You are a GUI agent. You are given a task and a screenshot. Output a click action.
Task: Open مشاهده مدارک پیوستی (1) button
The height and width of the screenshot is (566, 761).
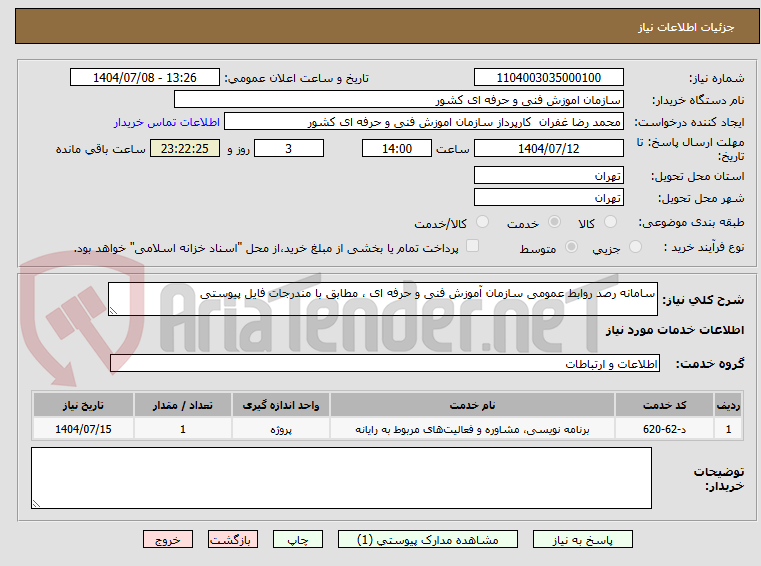click(x=428, y=539)
